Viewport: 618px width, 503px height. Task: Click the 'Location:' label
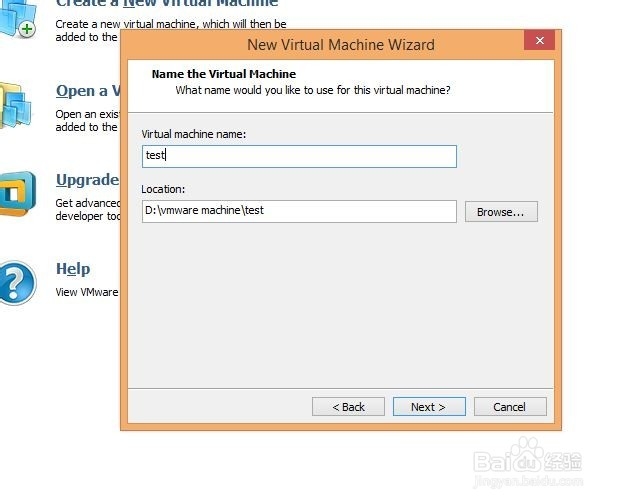tap(163, 189)
